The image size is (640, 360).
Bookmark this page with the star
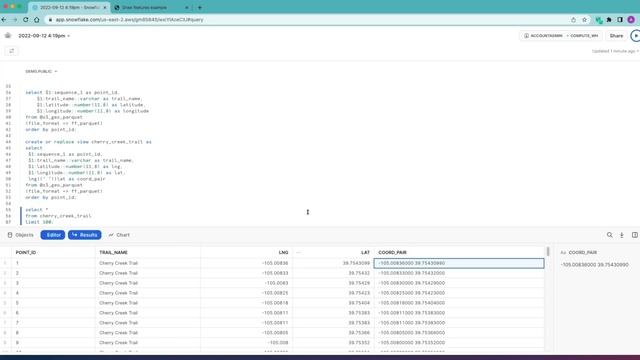click(584, 20)
